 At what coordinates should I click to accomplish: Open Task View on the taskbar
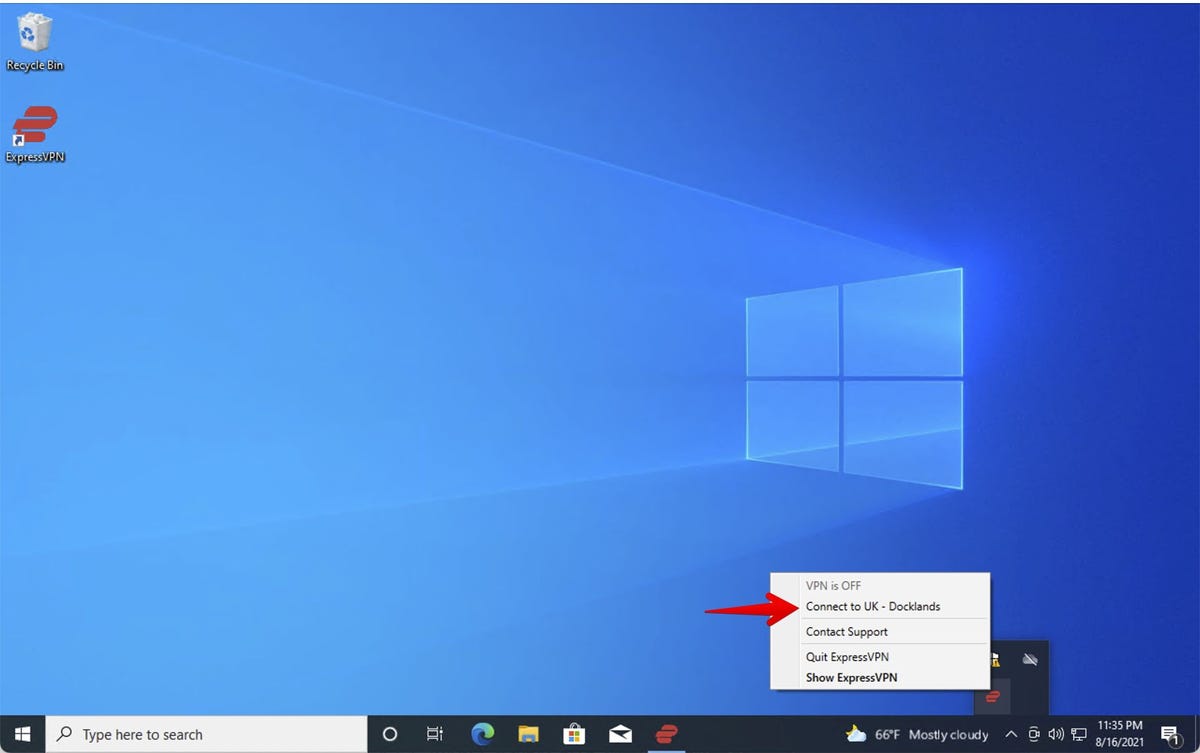pyautogui.click(x=435, y=734)
